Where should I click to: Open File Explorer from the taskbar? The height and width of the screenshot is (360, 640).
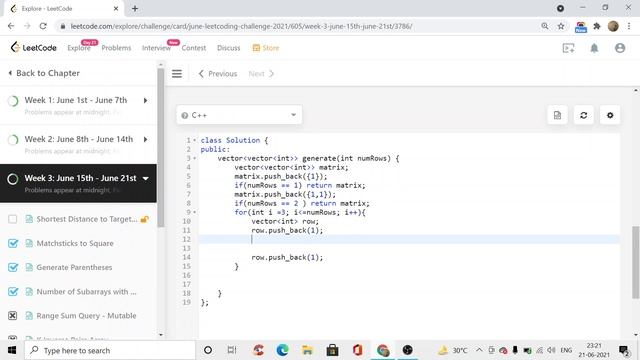[x=307, y=350]
